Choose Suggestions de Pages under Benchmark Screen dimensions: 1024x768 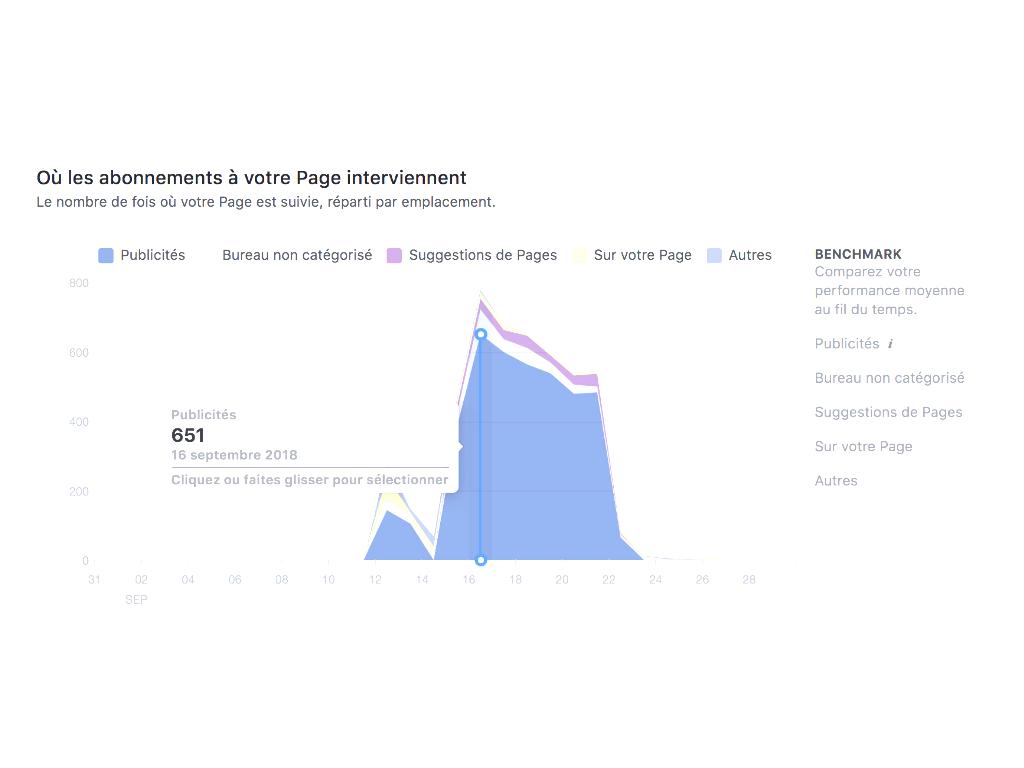point(888,412)
